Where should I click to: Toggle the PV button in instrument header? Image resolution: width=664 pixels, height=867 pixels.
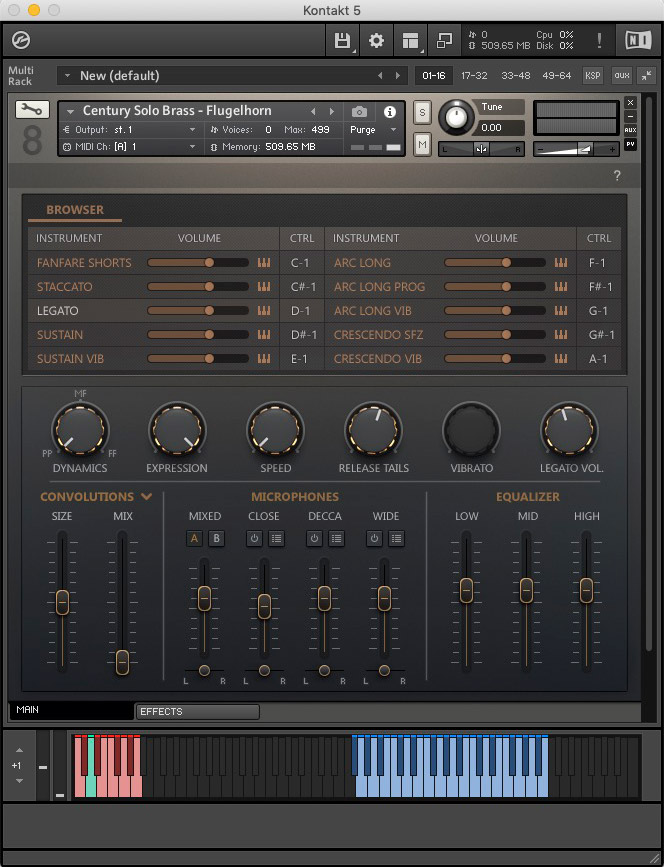tap(630, 144)
